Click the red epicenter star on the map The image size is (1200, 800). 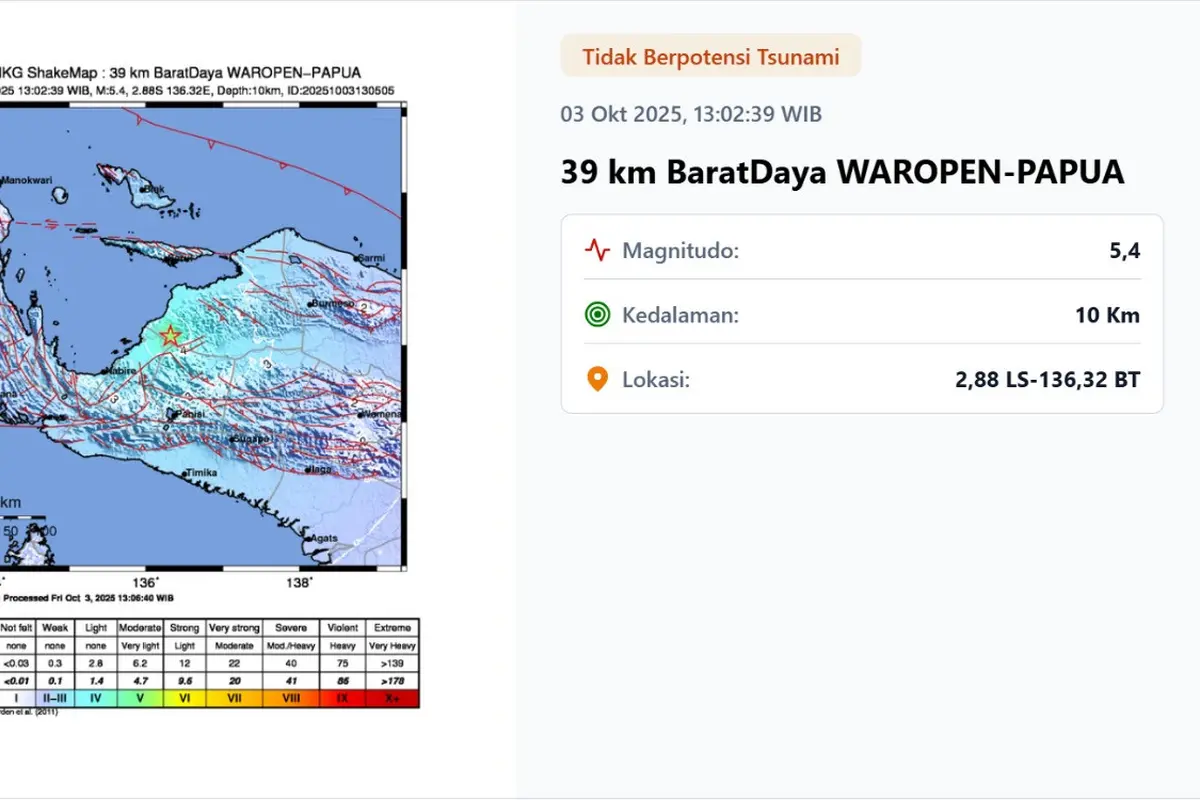pos(171,335)
